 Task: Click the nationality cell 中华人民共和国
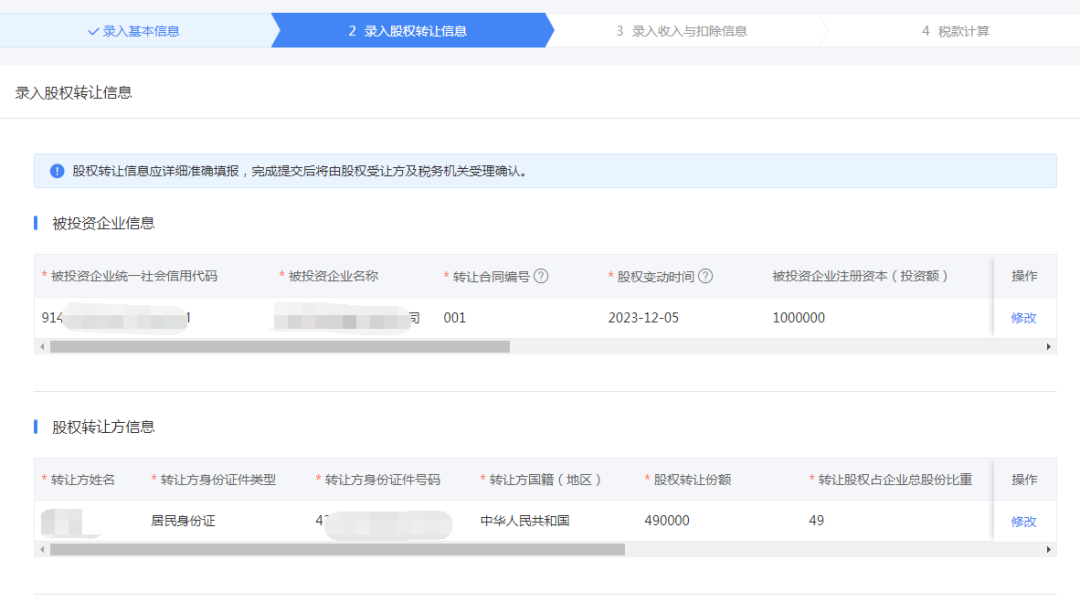[x=525, y=521]
